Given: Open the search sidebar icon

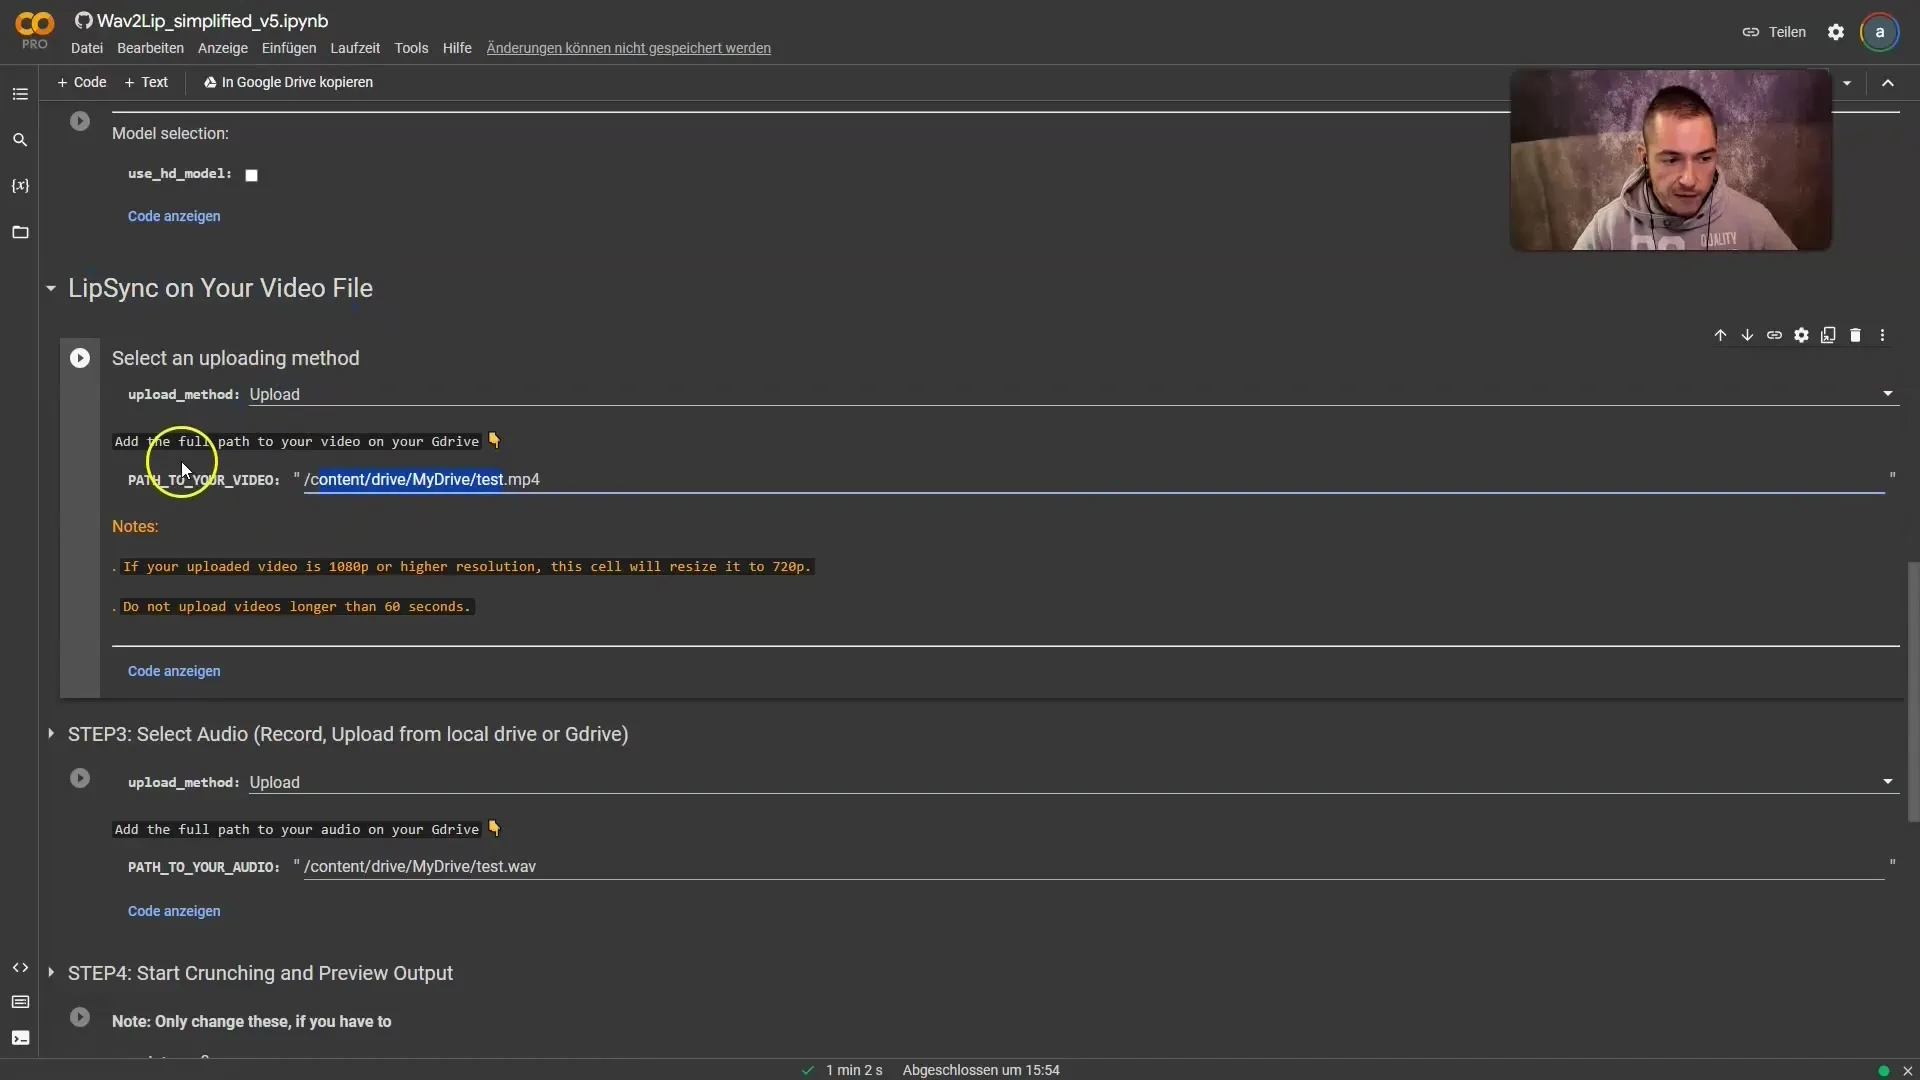Looking at the screenshot, I should (x=20, y=140).
